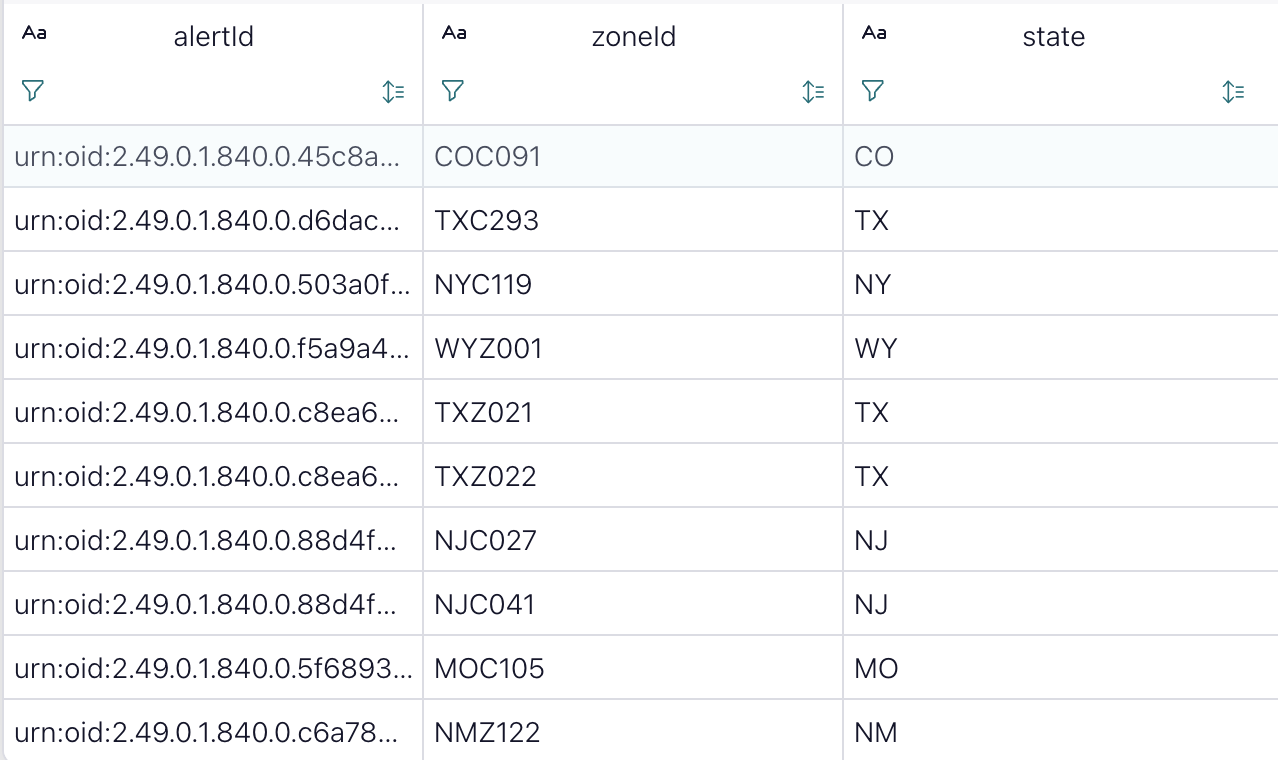Click the sort icon on zoneId column
Screen dimensions: 1278x760
click(x=813, y=90)
